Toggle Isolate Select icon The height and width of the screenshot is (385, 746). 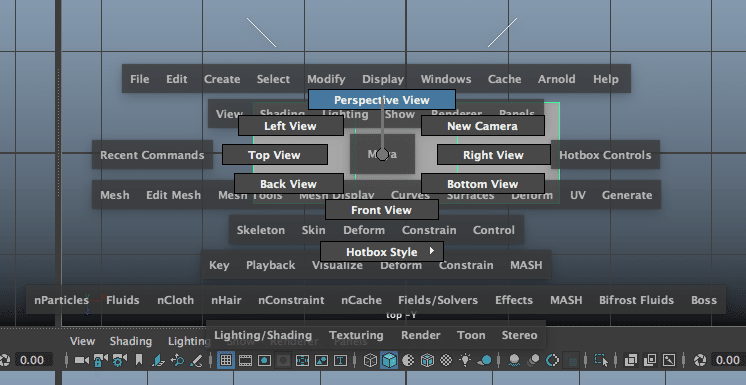(x=601, y=360)
